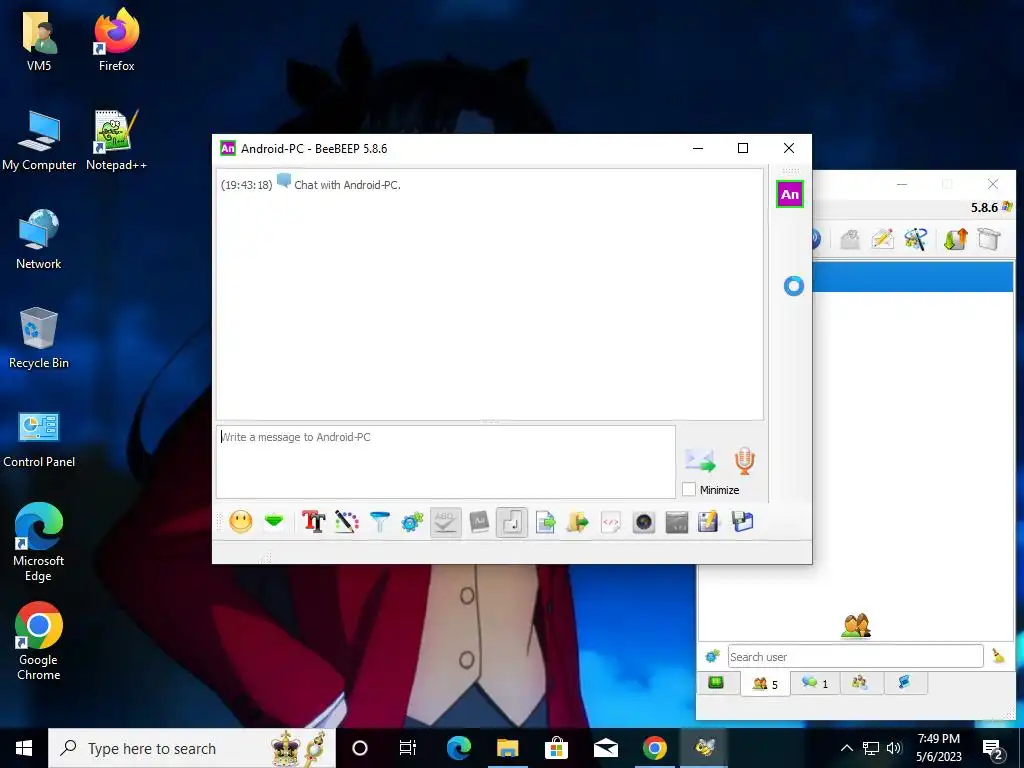Open the notification center with 2 alerts
1024x768 pixels.
tap(993, 749)
